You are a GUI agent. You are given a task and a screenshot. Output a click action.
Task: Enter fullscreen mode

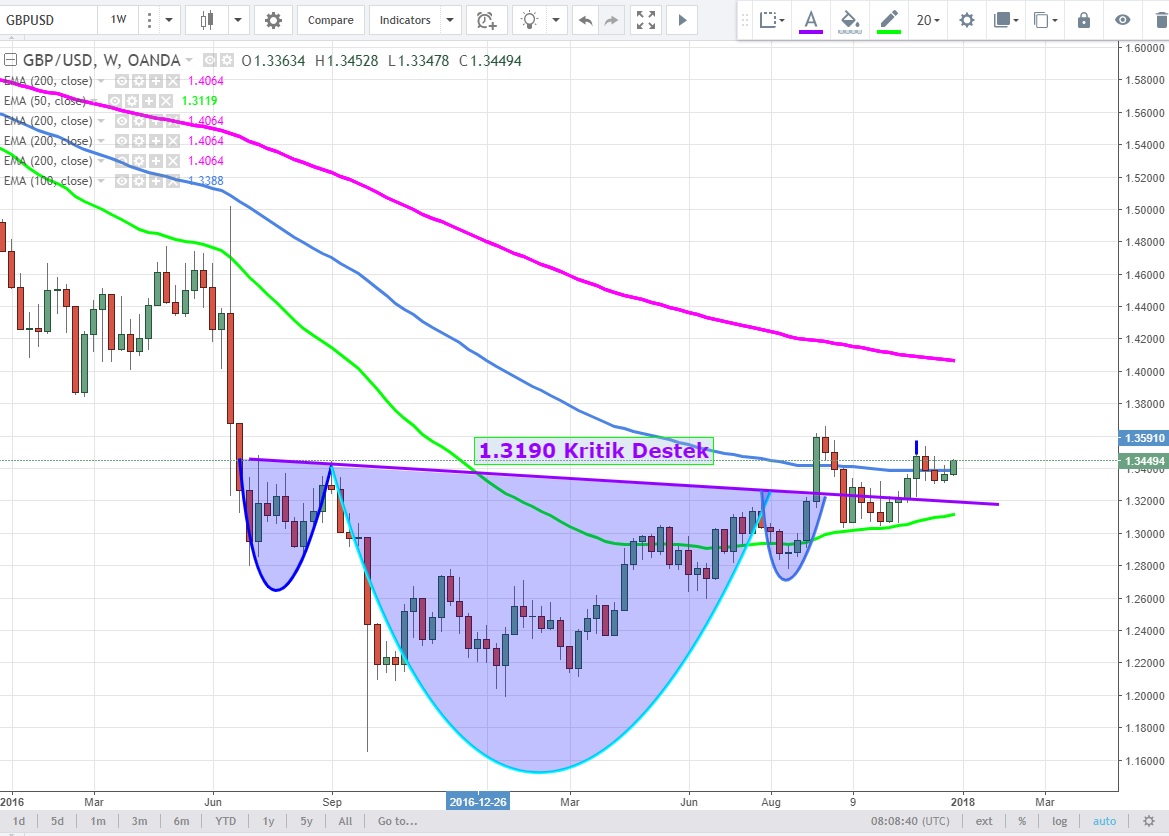coord(646,20)
